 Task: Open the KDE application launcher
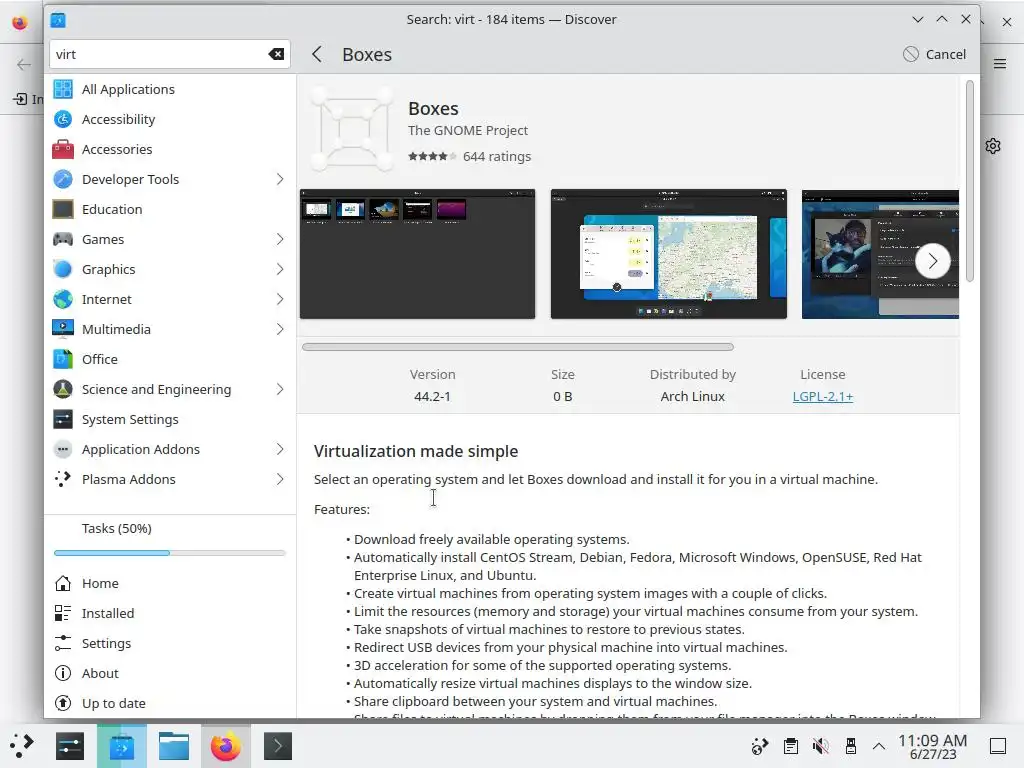[x=22, y=746]
